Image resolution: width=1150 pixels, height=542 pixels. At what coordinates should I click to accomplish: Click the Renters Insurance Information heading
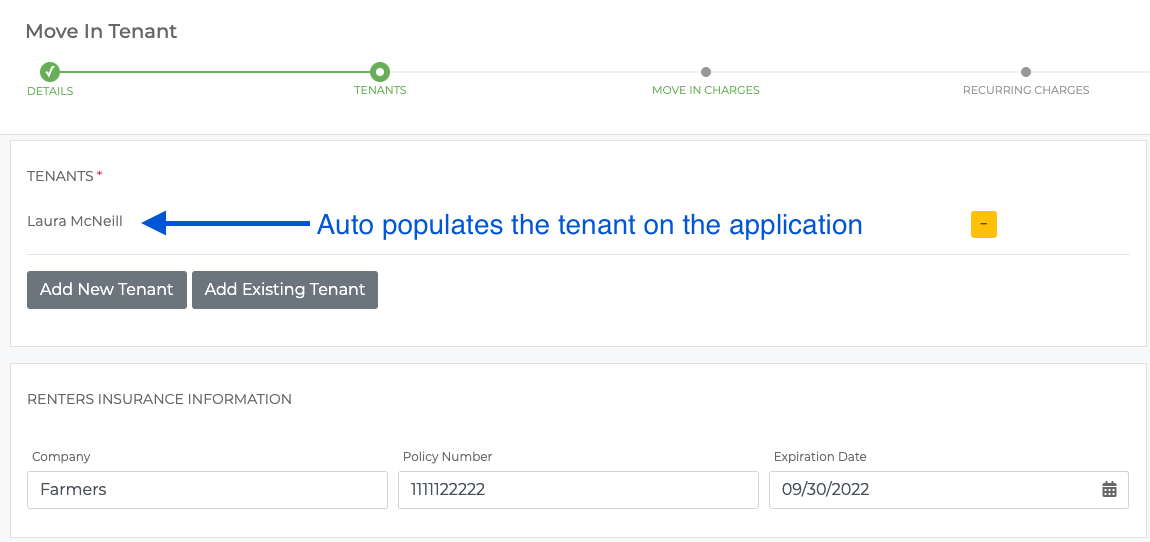pos(159,399)
